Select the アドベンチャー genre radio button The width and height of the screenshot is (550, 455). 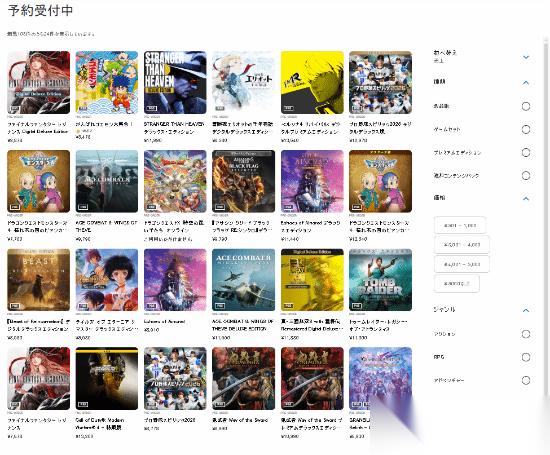(x=525, y=380)
